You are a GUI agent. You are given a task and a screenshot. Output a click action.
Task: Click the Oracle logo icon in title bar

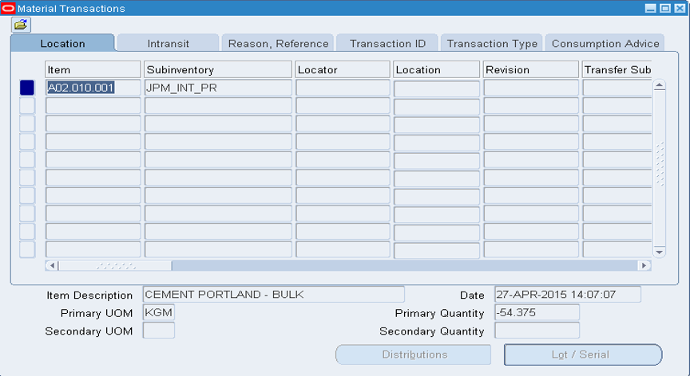[8, 8]
